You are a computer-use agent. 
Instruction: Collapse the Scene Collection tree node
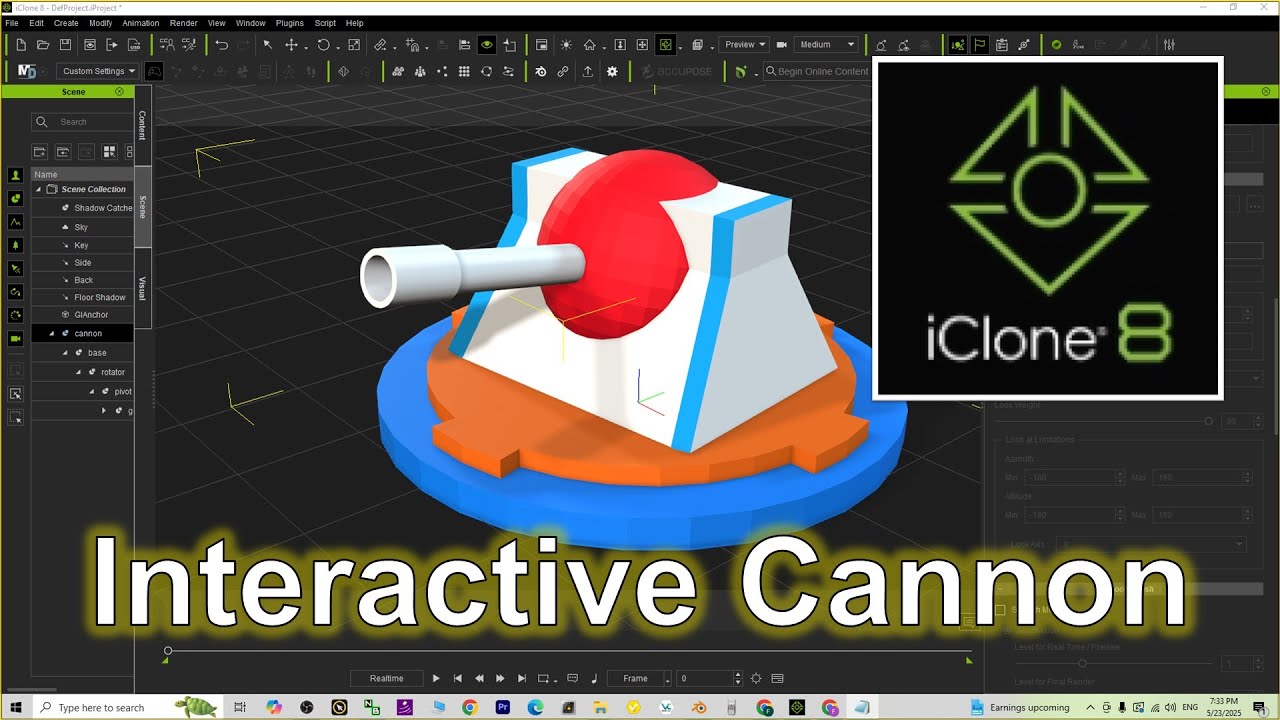click(39, 189)
